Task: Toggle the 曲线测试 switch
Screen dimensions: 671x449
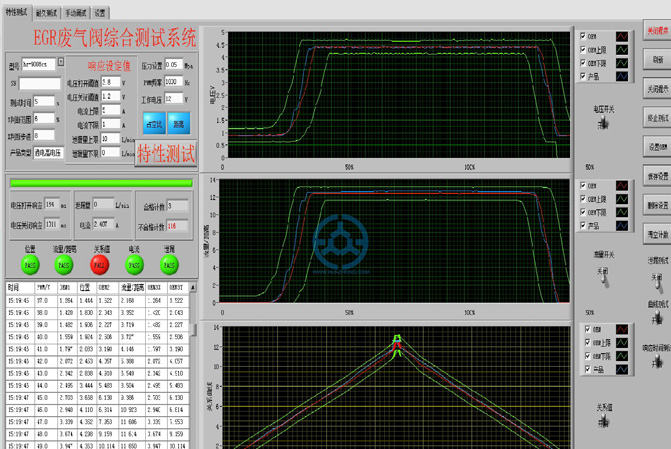Action: pos(657,318)
